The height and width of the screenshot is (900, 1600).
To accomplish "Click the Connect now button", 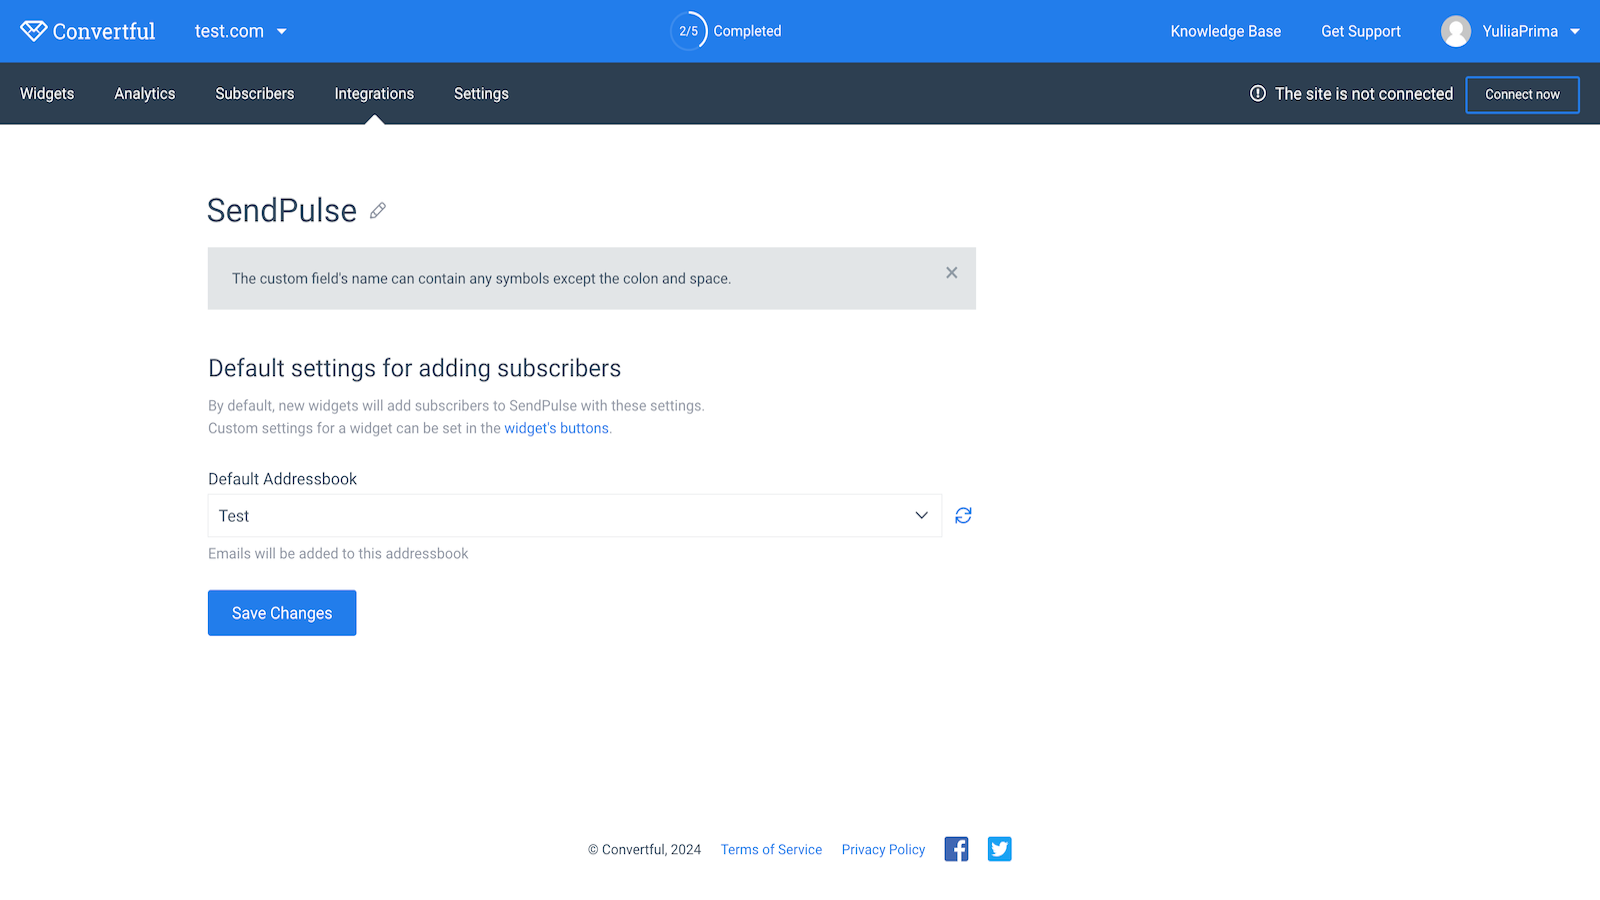I will tap(1521, 95).
